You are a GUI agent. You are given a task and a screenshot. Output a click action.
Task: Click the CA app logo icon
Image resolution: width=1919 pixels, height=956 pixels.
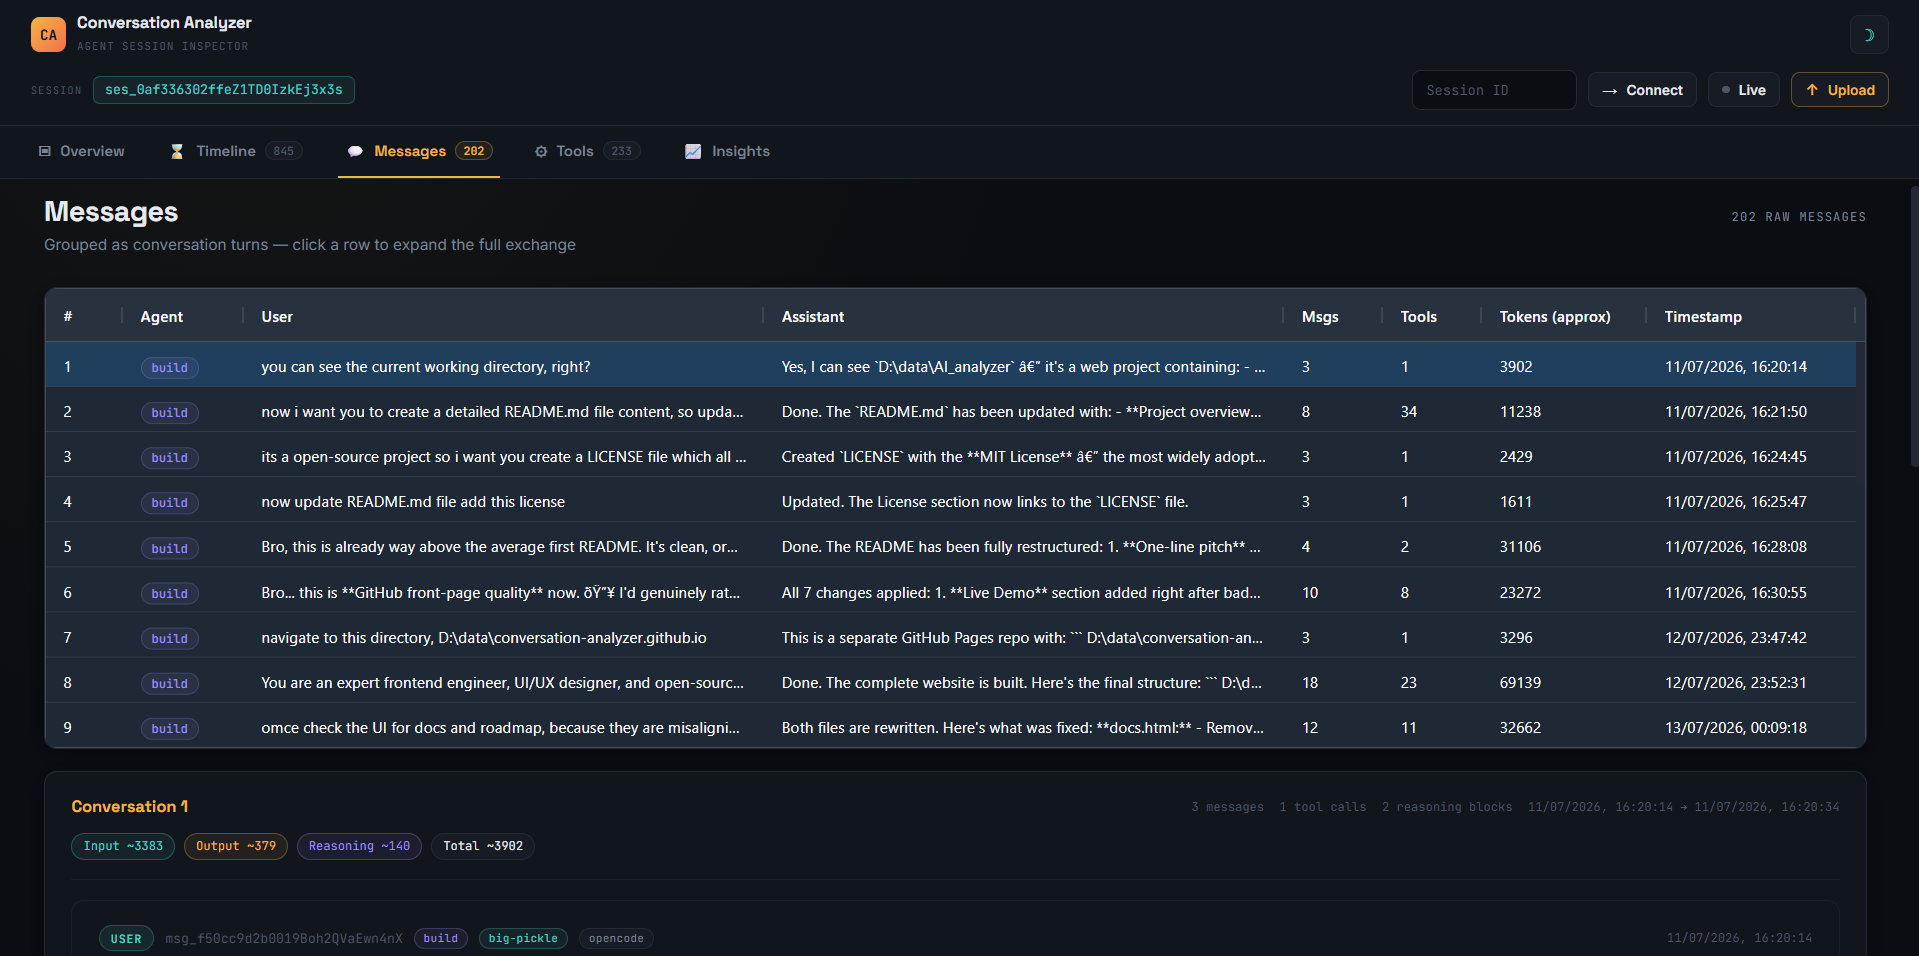click(48, 34)
